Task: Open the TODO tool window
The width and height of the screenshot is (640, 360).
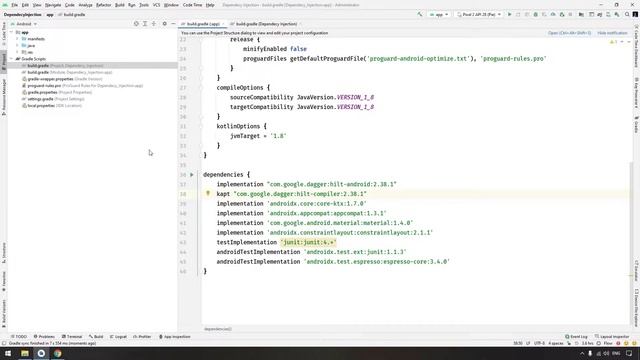Action: (x=19, y=337)
